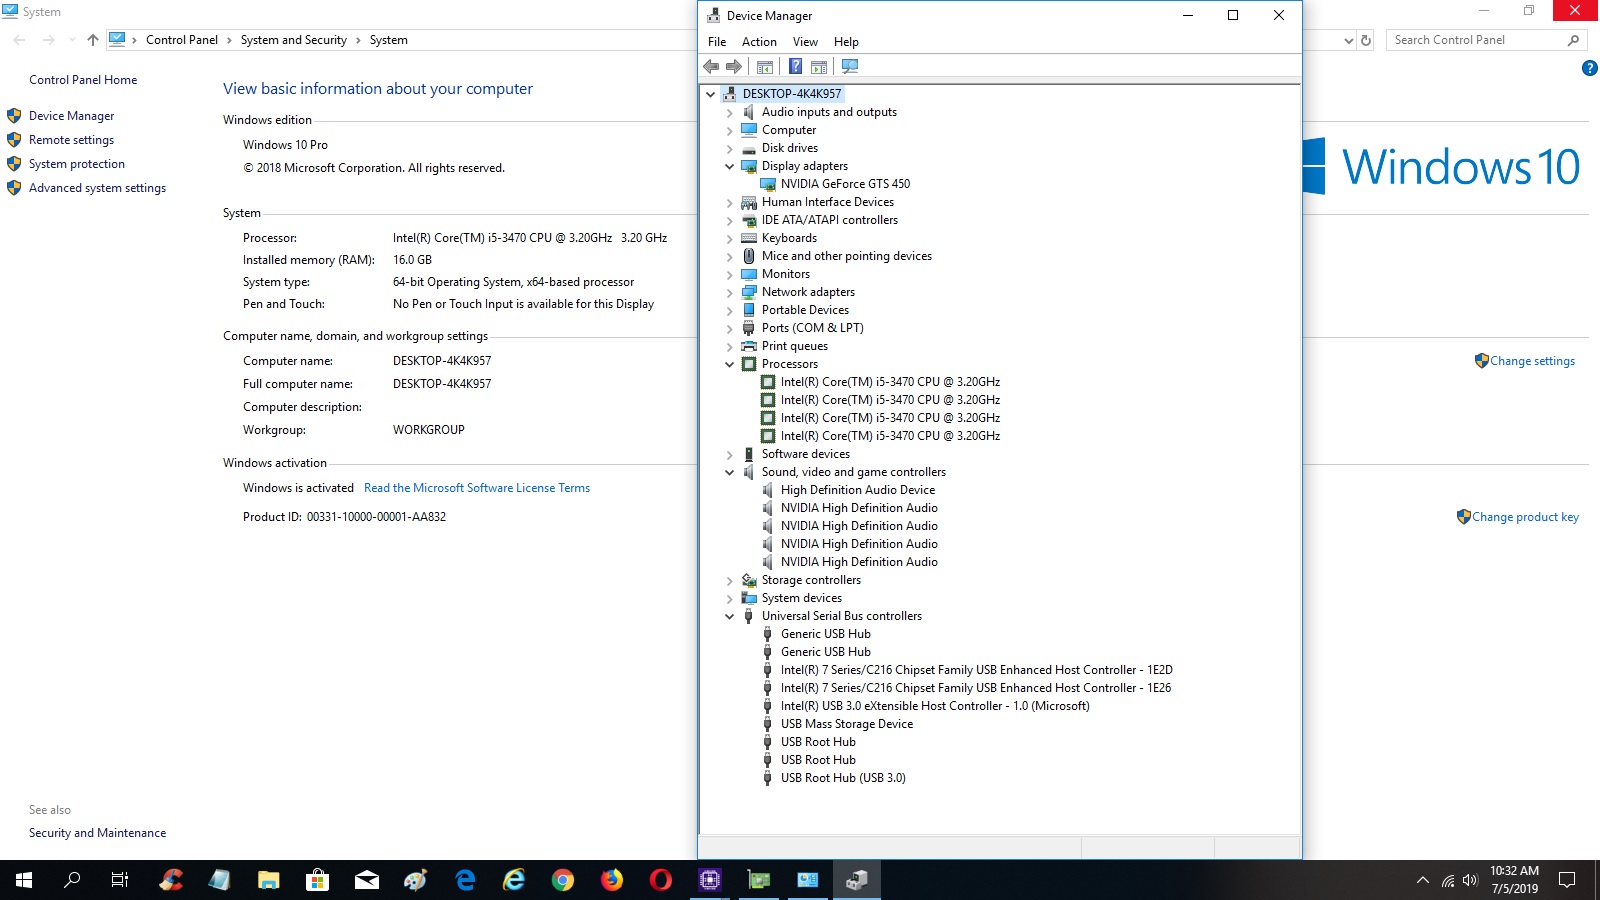
Task: Open the View menu in Device Manager
Action: 805,42
